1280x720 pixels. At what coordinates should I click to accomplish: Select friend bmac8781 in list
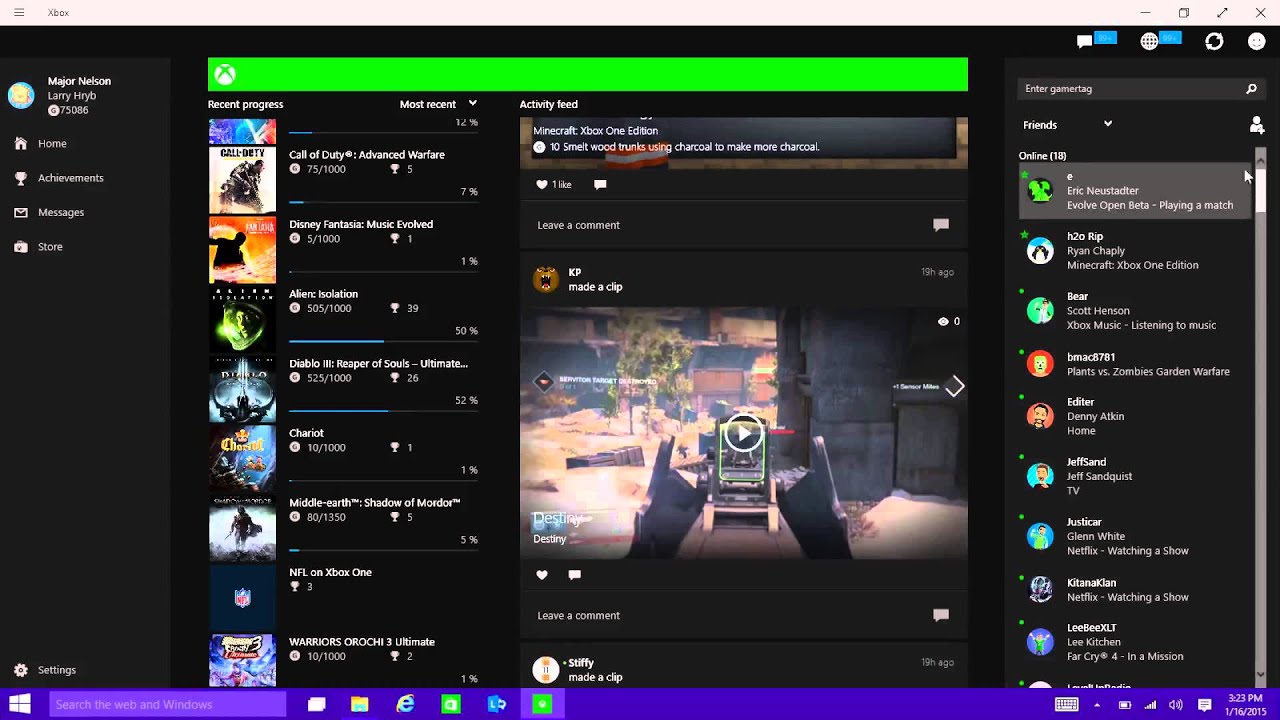click(x=1136, y=364)
